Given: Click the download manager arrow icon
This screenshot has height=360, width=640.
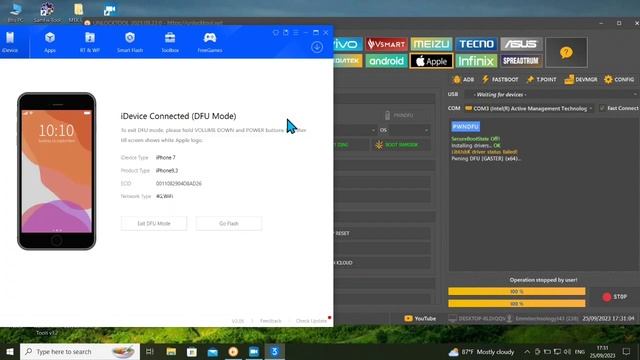Looking at the screenshot, I should (x=317, y=47).
